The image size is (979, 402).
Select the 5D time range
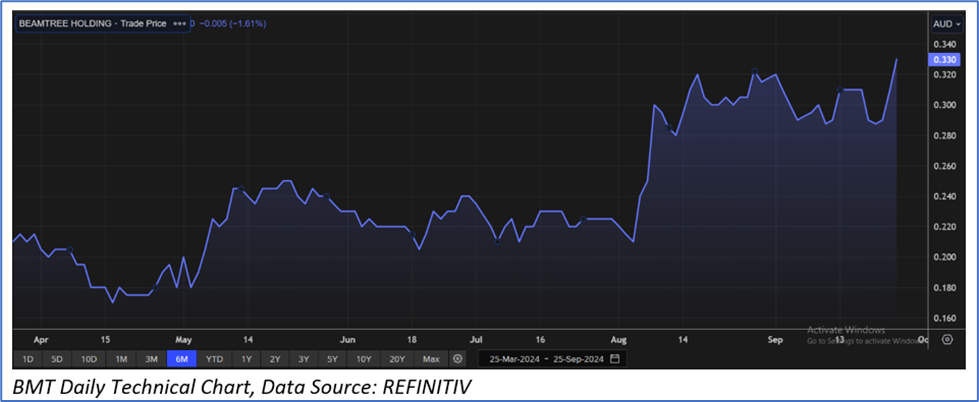click(x=57, y=358)
